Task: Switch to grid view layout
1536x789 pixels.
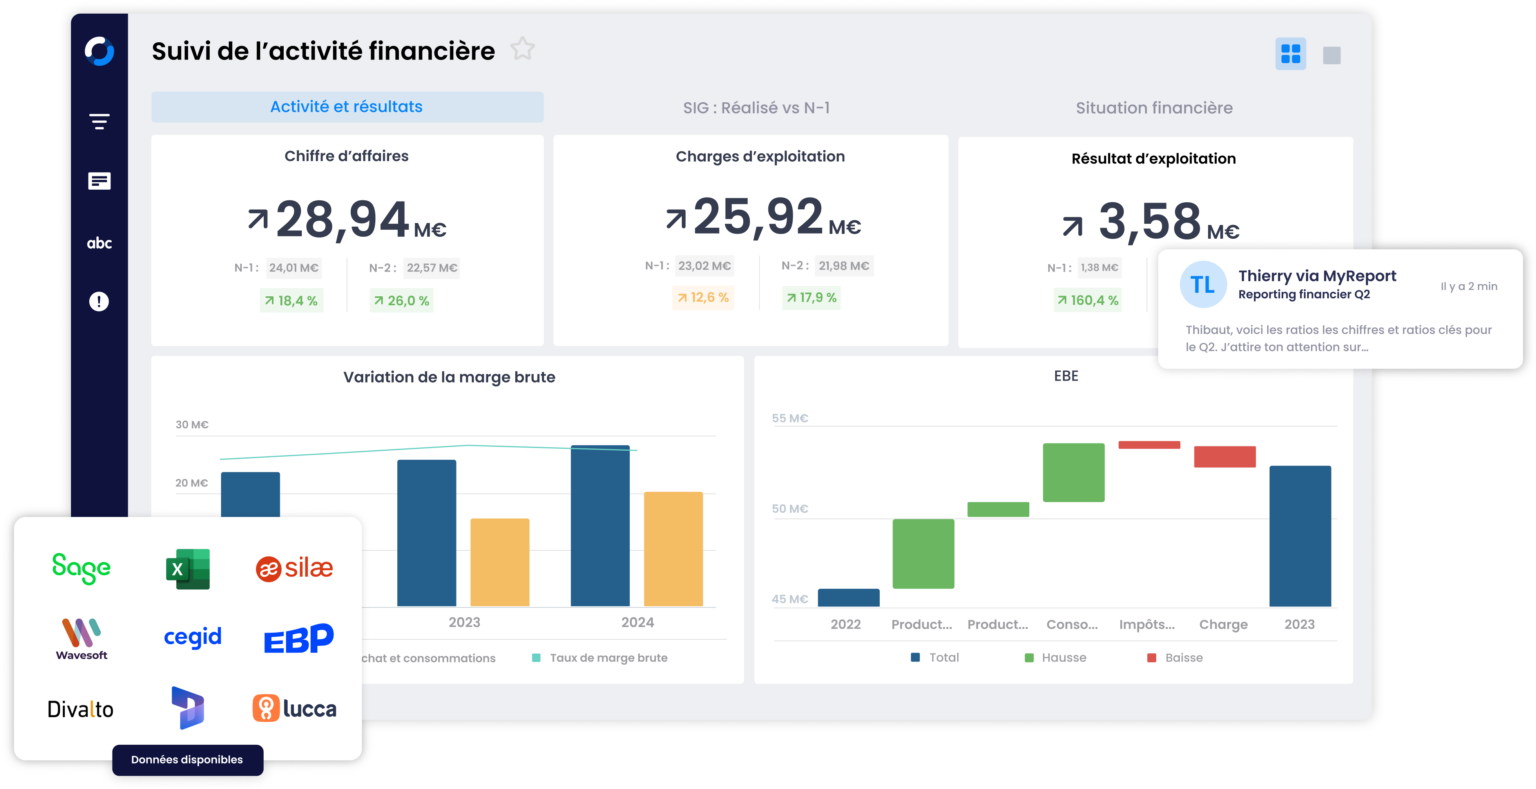Action: pos(1290,54)
